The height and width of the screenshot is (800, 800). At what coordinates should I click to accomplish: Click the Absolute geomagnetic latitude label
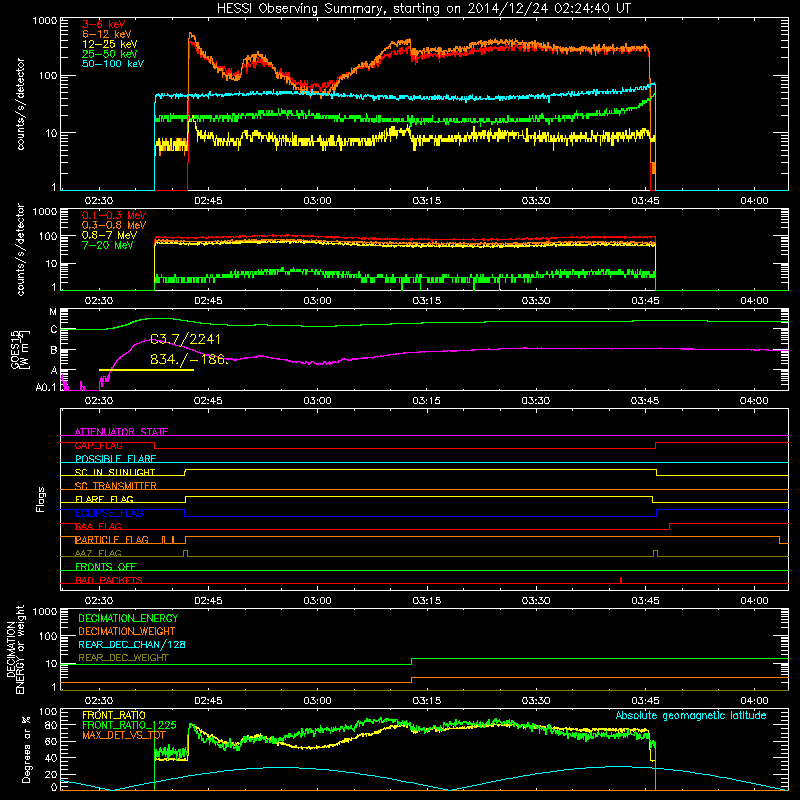(x=691, y=715)
